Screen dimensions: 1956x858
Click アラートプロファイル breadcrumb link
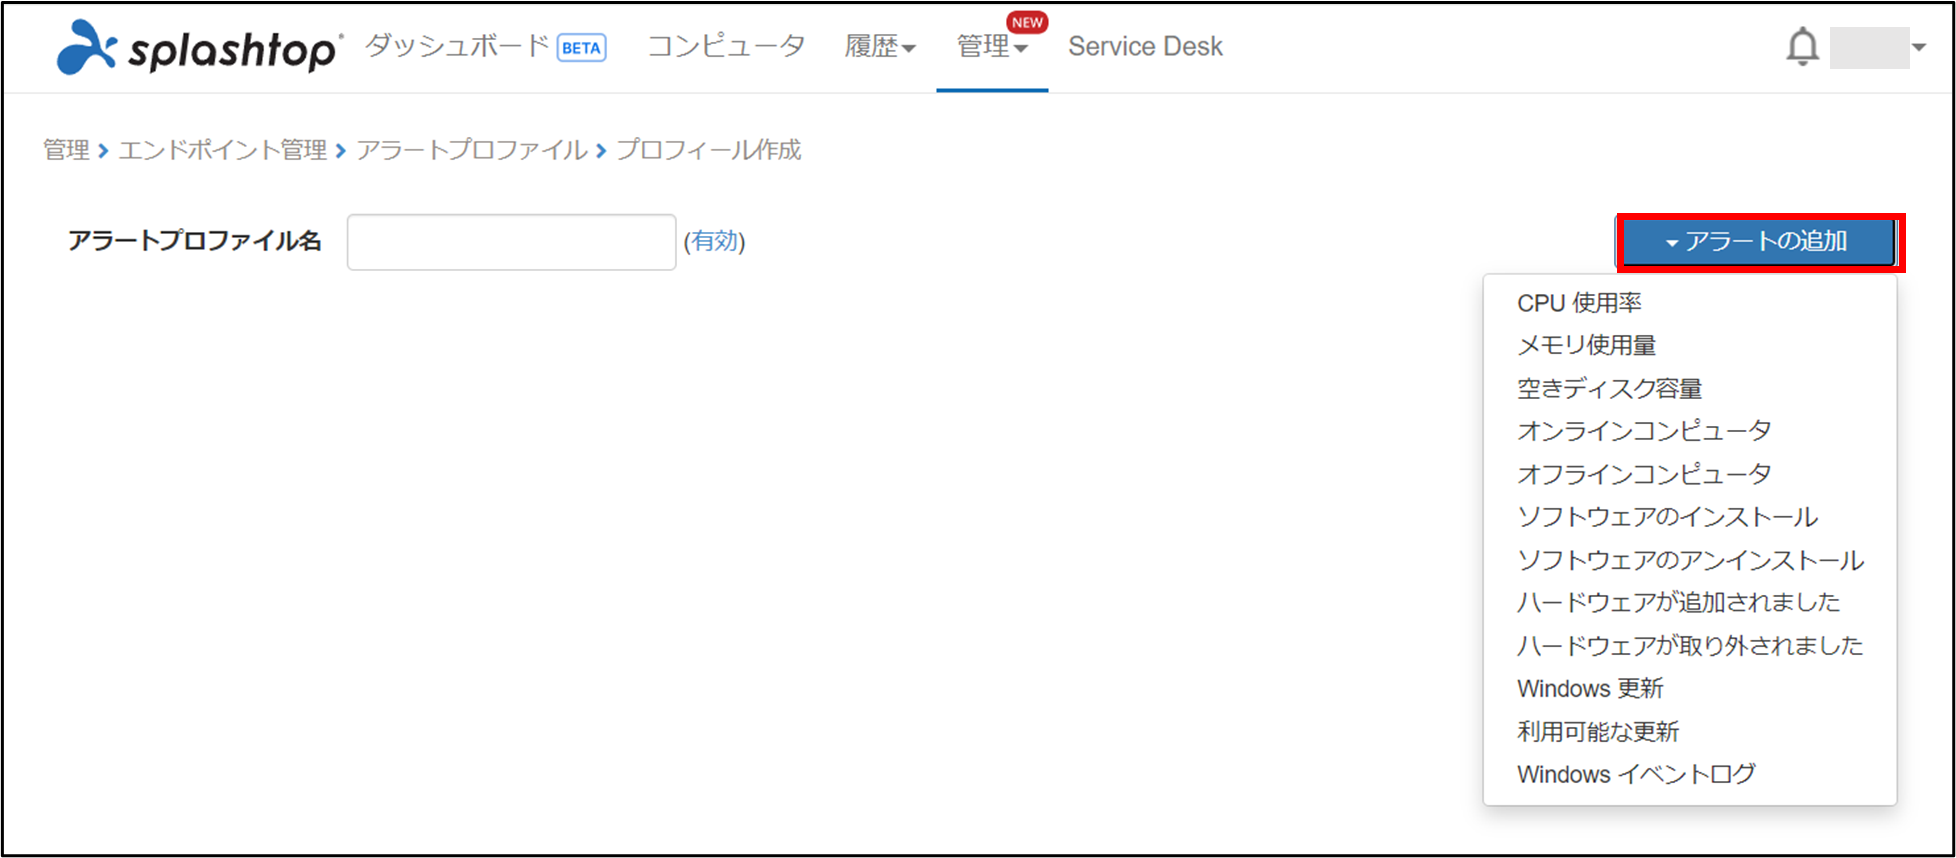tap(471, 150)
